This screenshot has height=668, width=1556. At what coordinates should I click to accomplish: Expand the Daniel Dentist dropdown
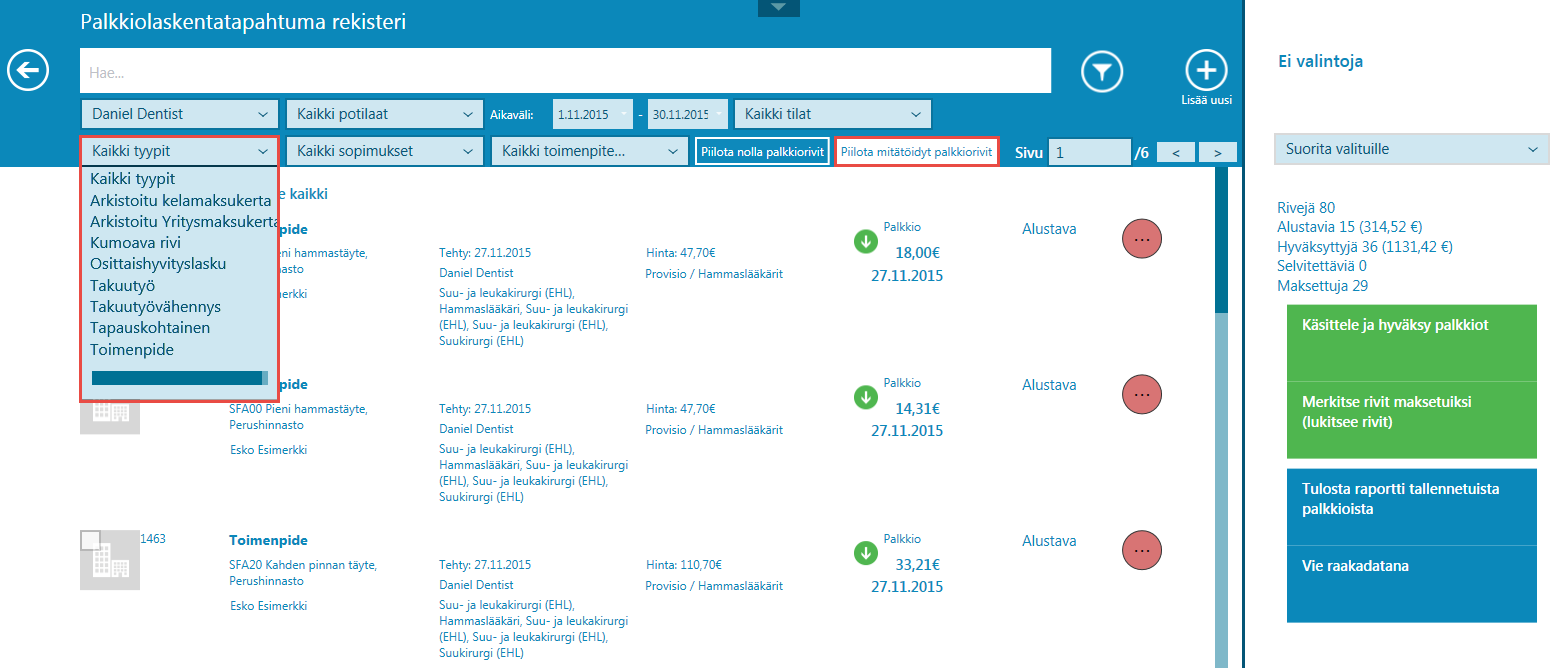179,114
